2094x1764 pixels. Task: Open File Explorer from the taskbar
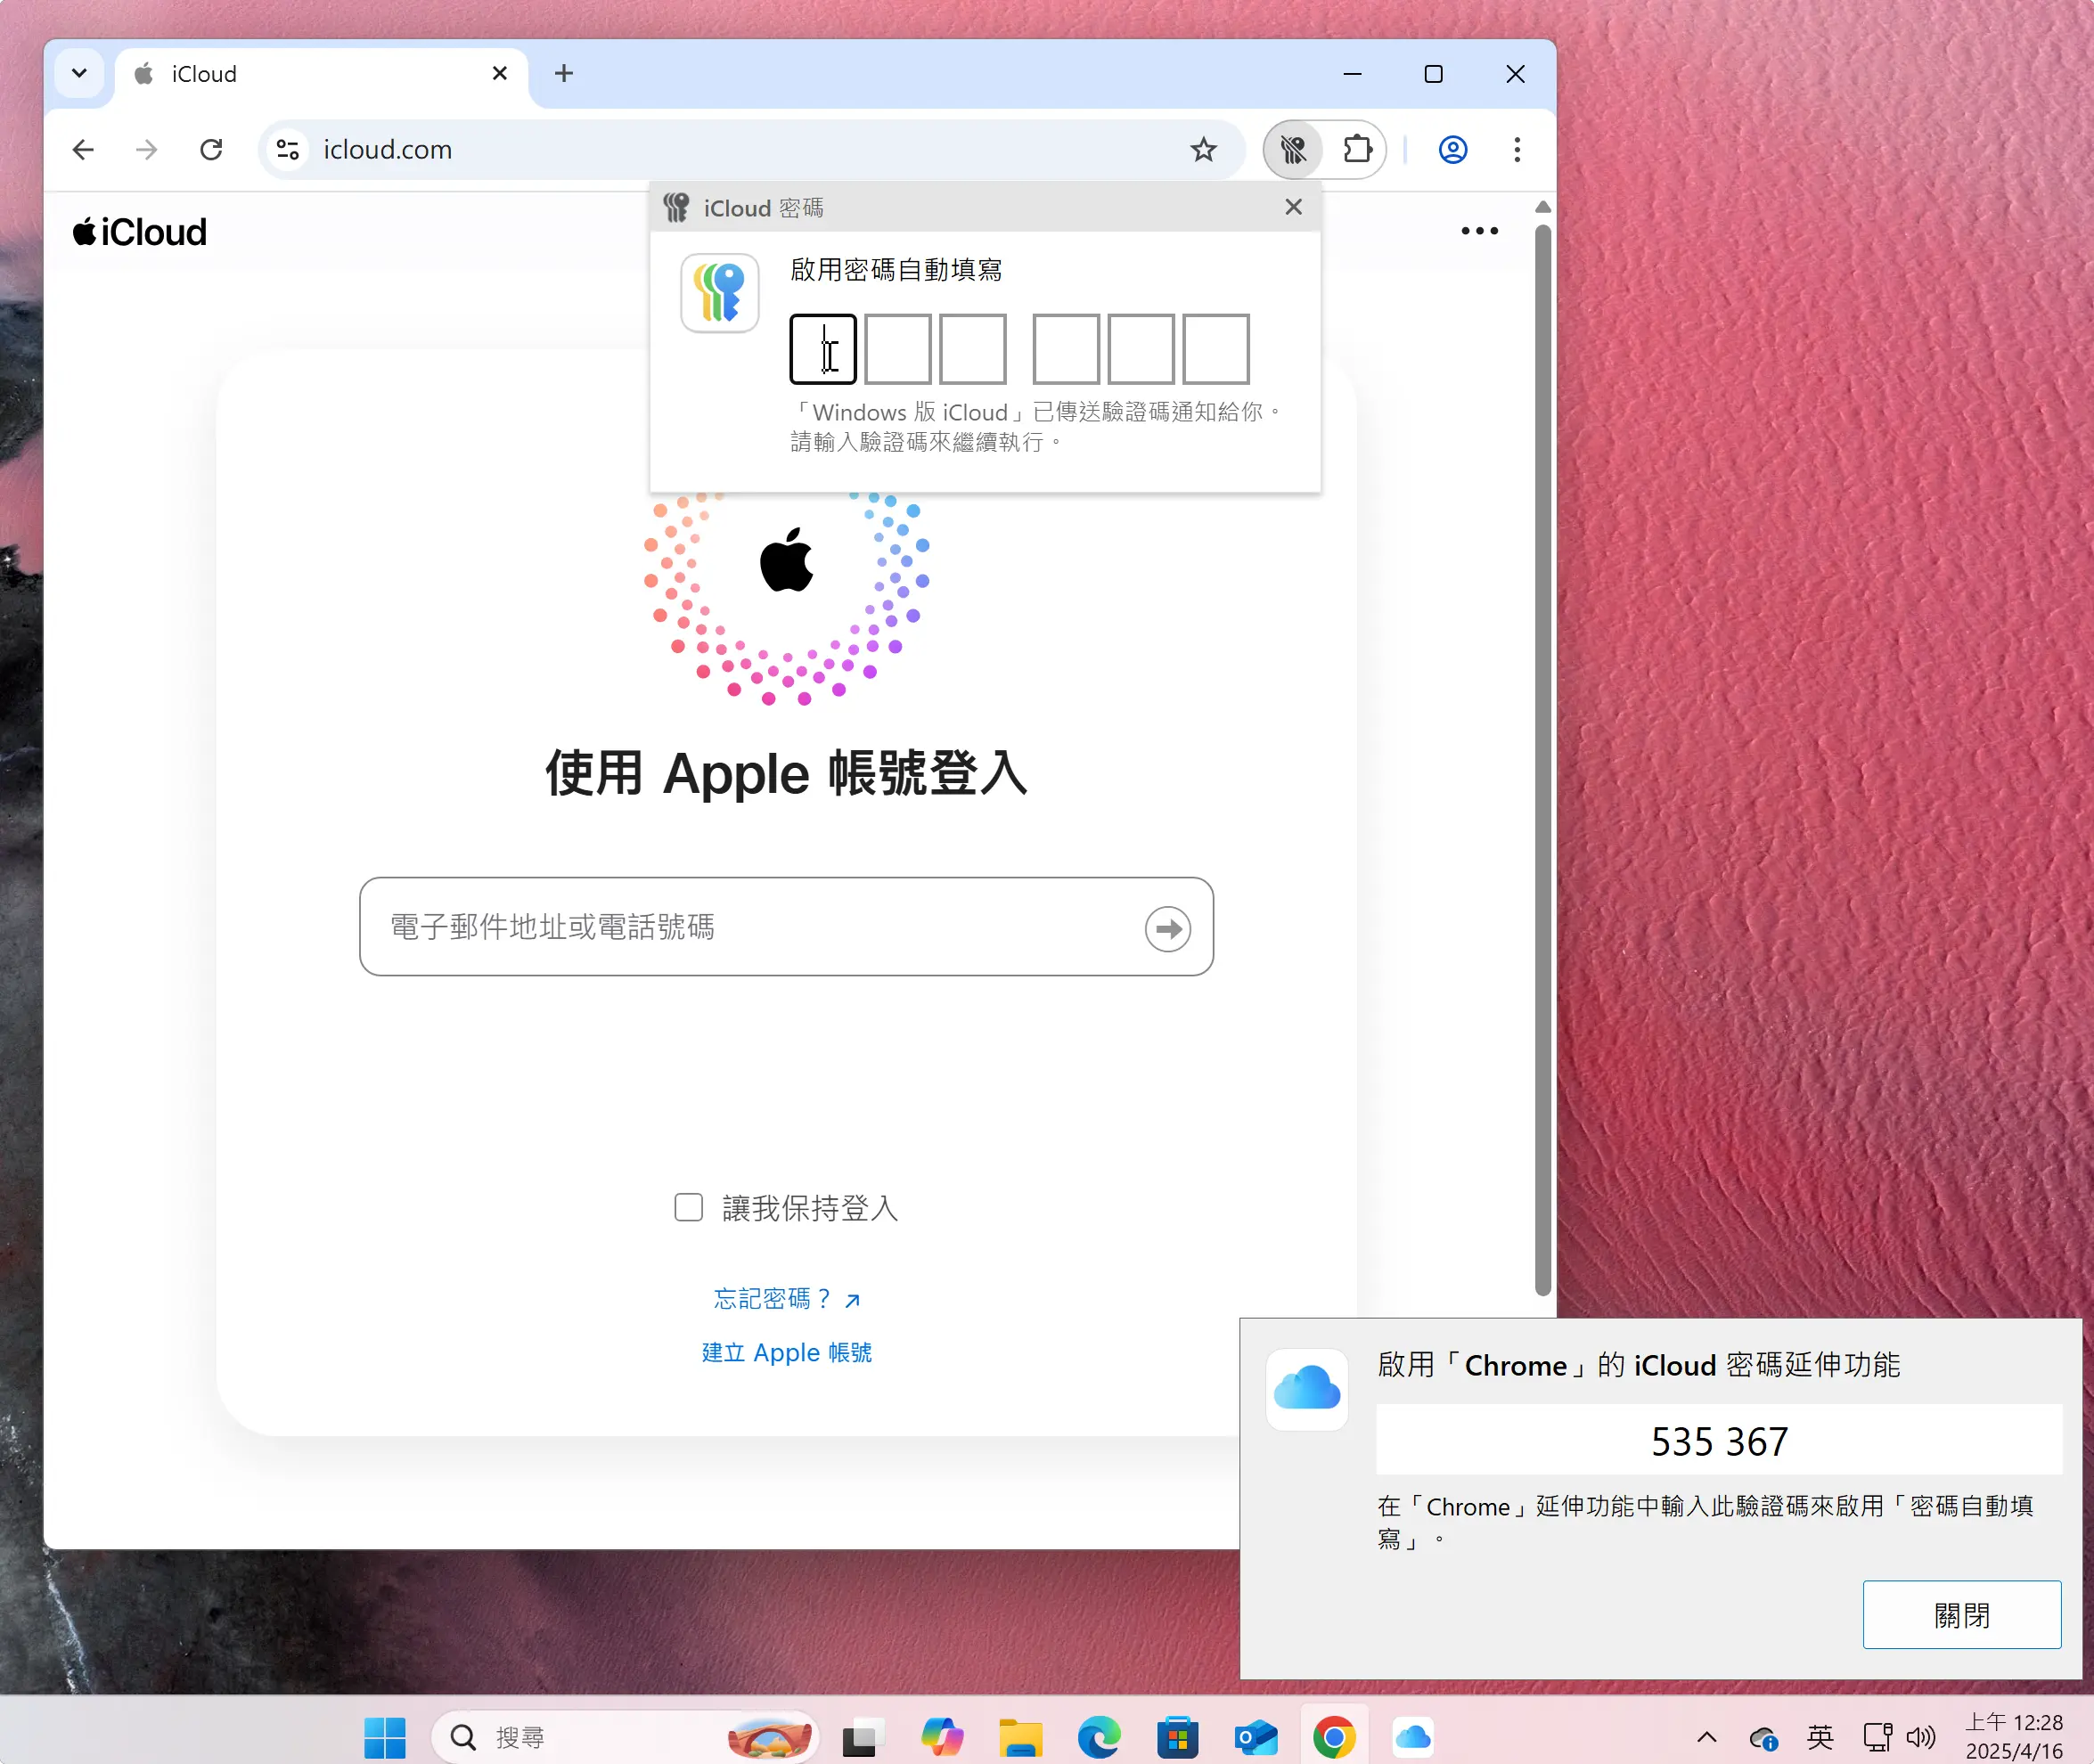(x=1020, y=1738)
